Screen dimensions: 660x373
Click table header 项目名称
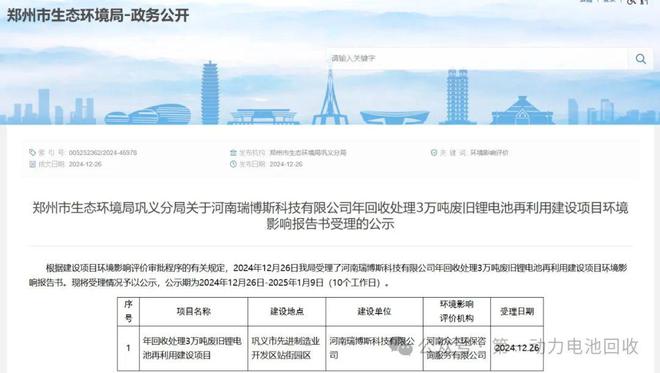[x=194, y=312]
